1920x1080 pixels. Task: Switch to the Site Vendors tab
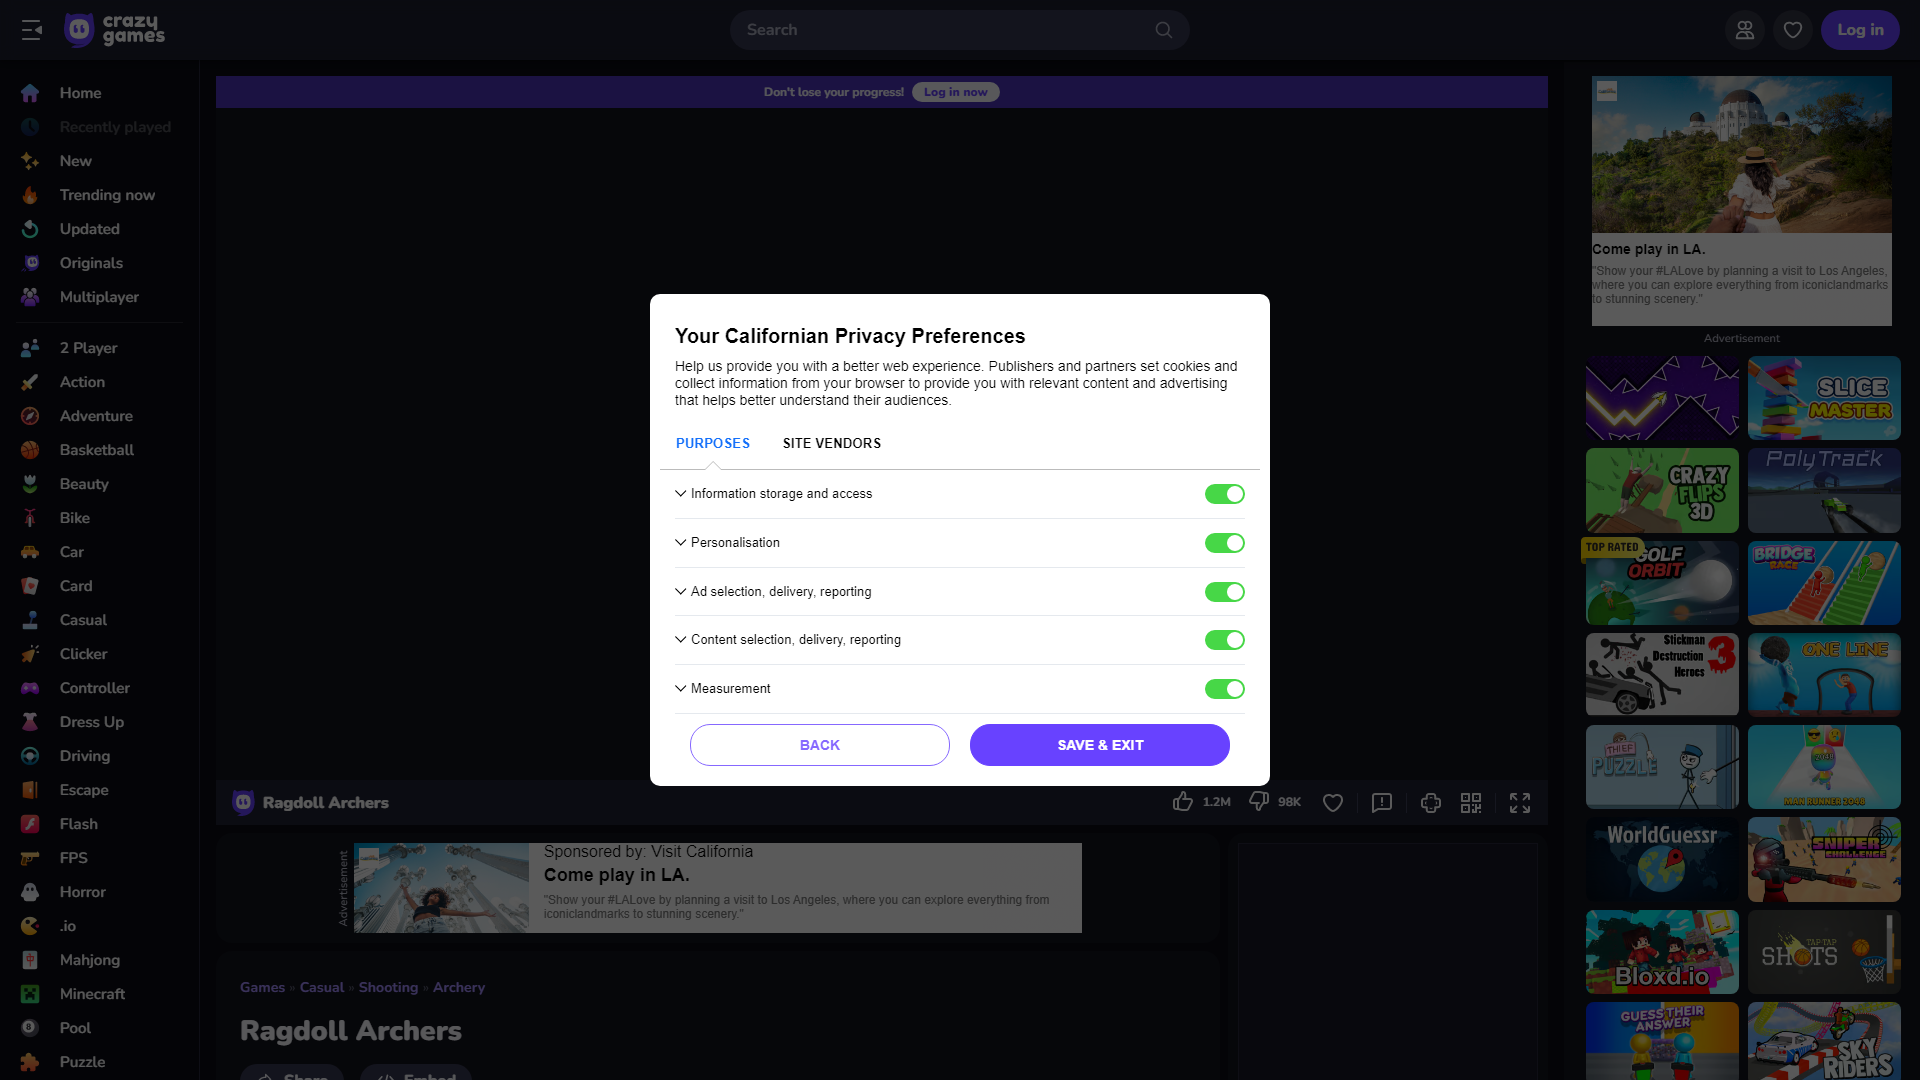click(831, 442)
